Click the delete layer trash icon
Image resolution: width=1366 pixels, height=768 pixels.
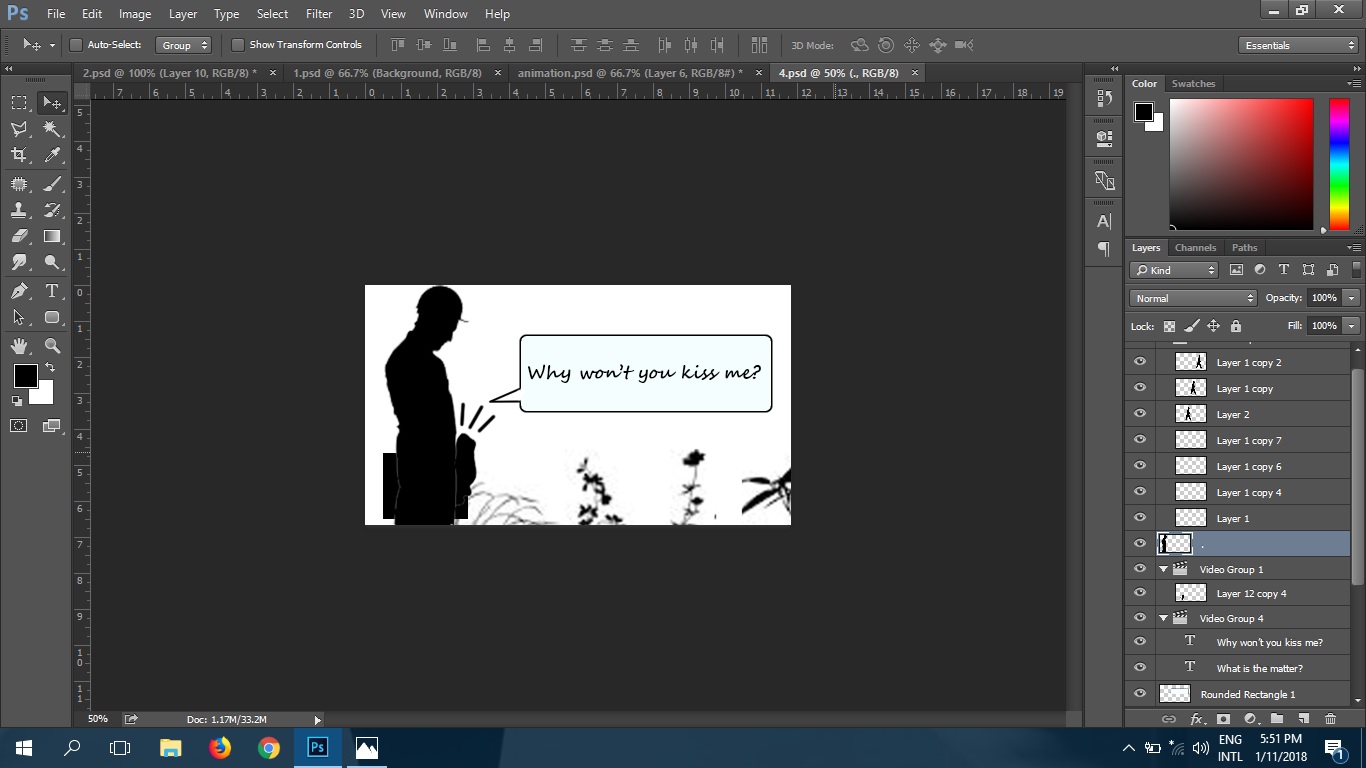coord(1330,719)
